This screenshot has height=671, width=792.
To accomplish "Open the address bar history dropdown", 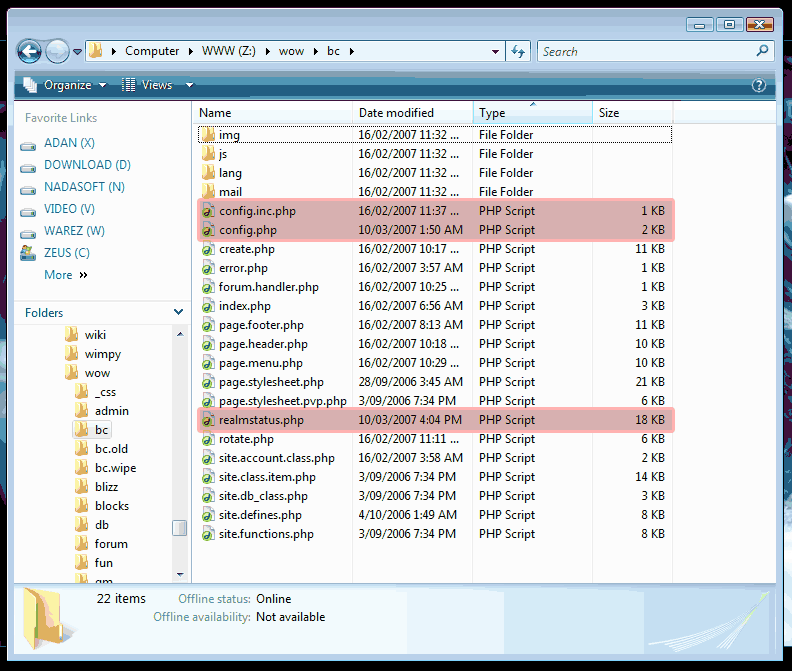I will pyautogui.click(x=496, y=51).
